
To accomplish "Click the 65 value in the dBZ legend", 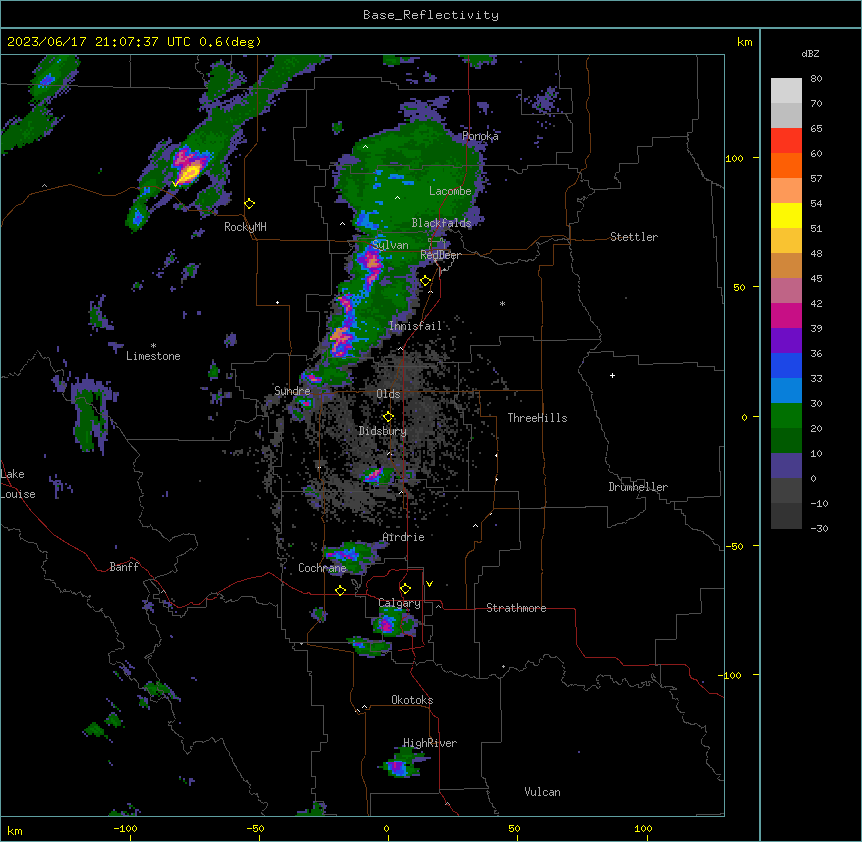I will 816,129.
